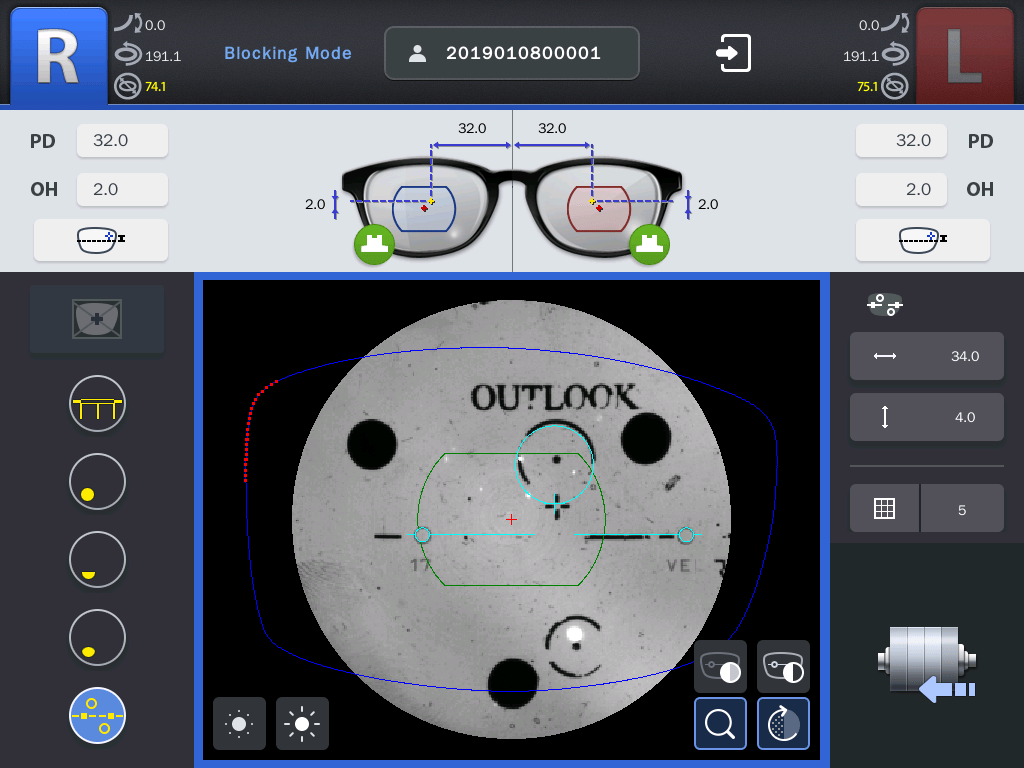Click the right cyan alignment handle on the lens

click(686, 536)
